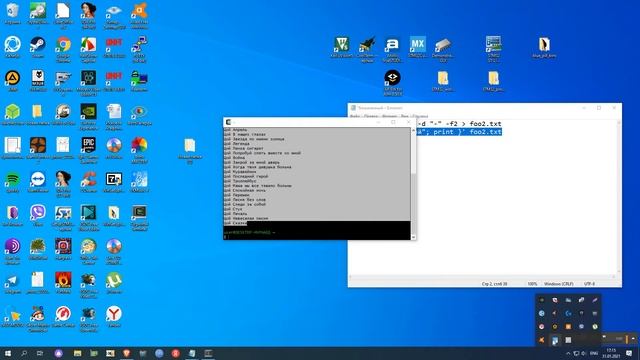Click the terminal prompt input line
The width and height of the screenshot is (640, 360).
pyautogui.click(x=317, y=237)
